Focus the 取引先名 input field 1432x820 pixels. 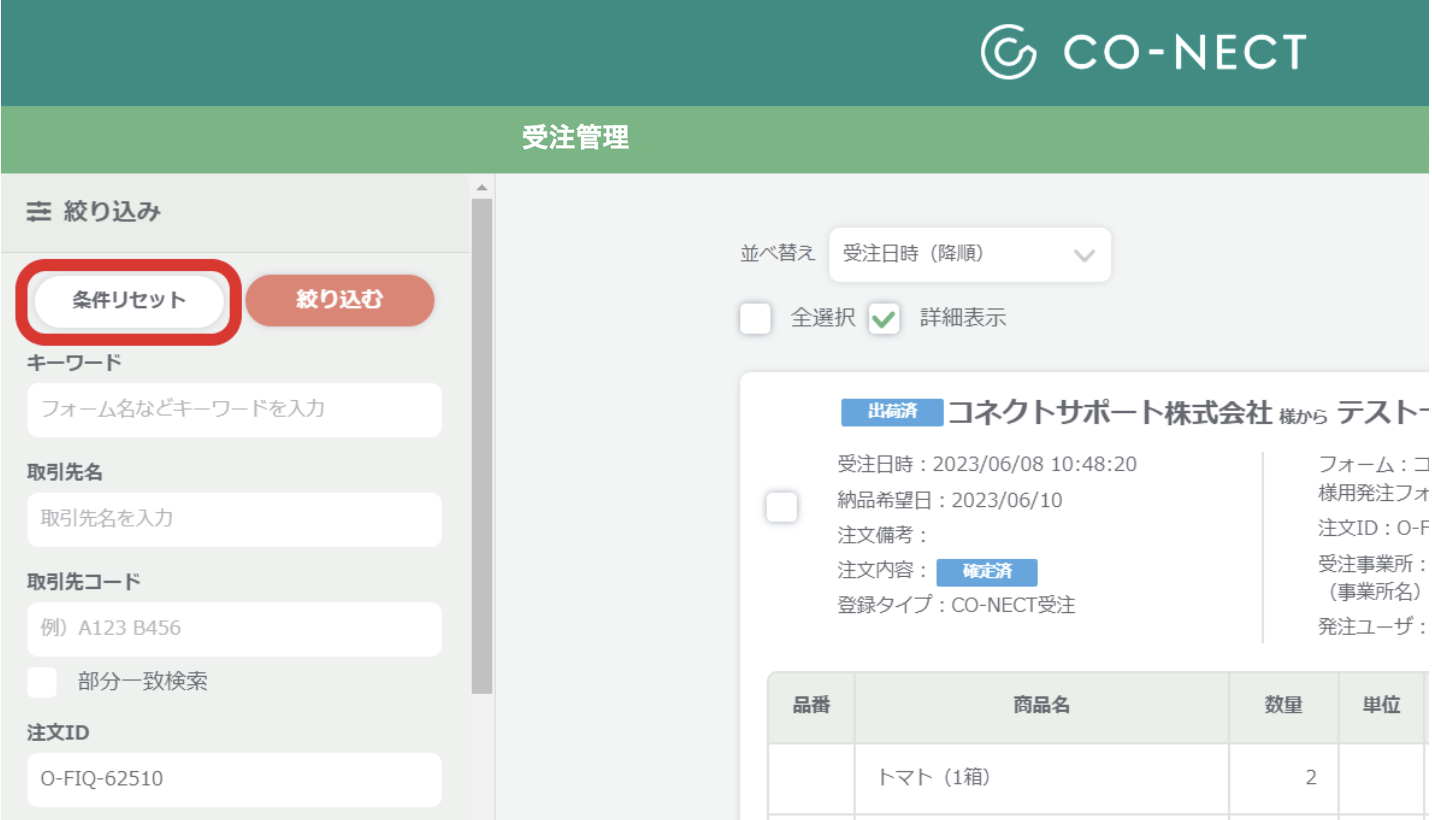(234, 519)
